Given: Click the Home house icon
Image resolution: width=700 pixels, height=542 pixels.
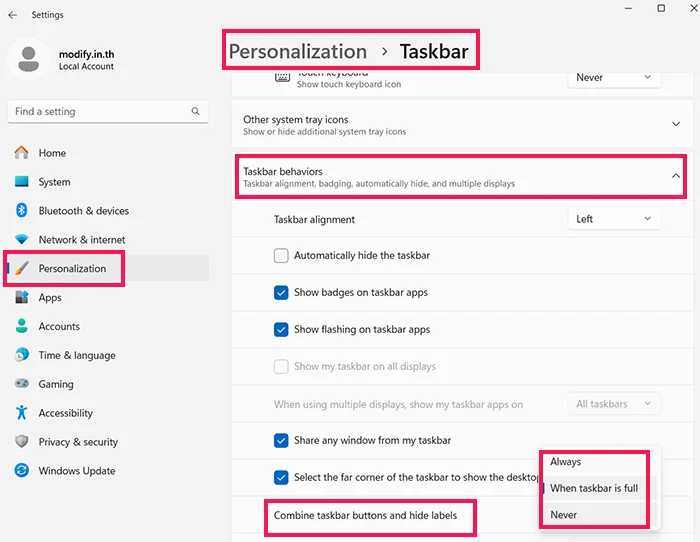Looking at the screenshot, I should (21, 153).
